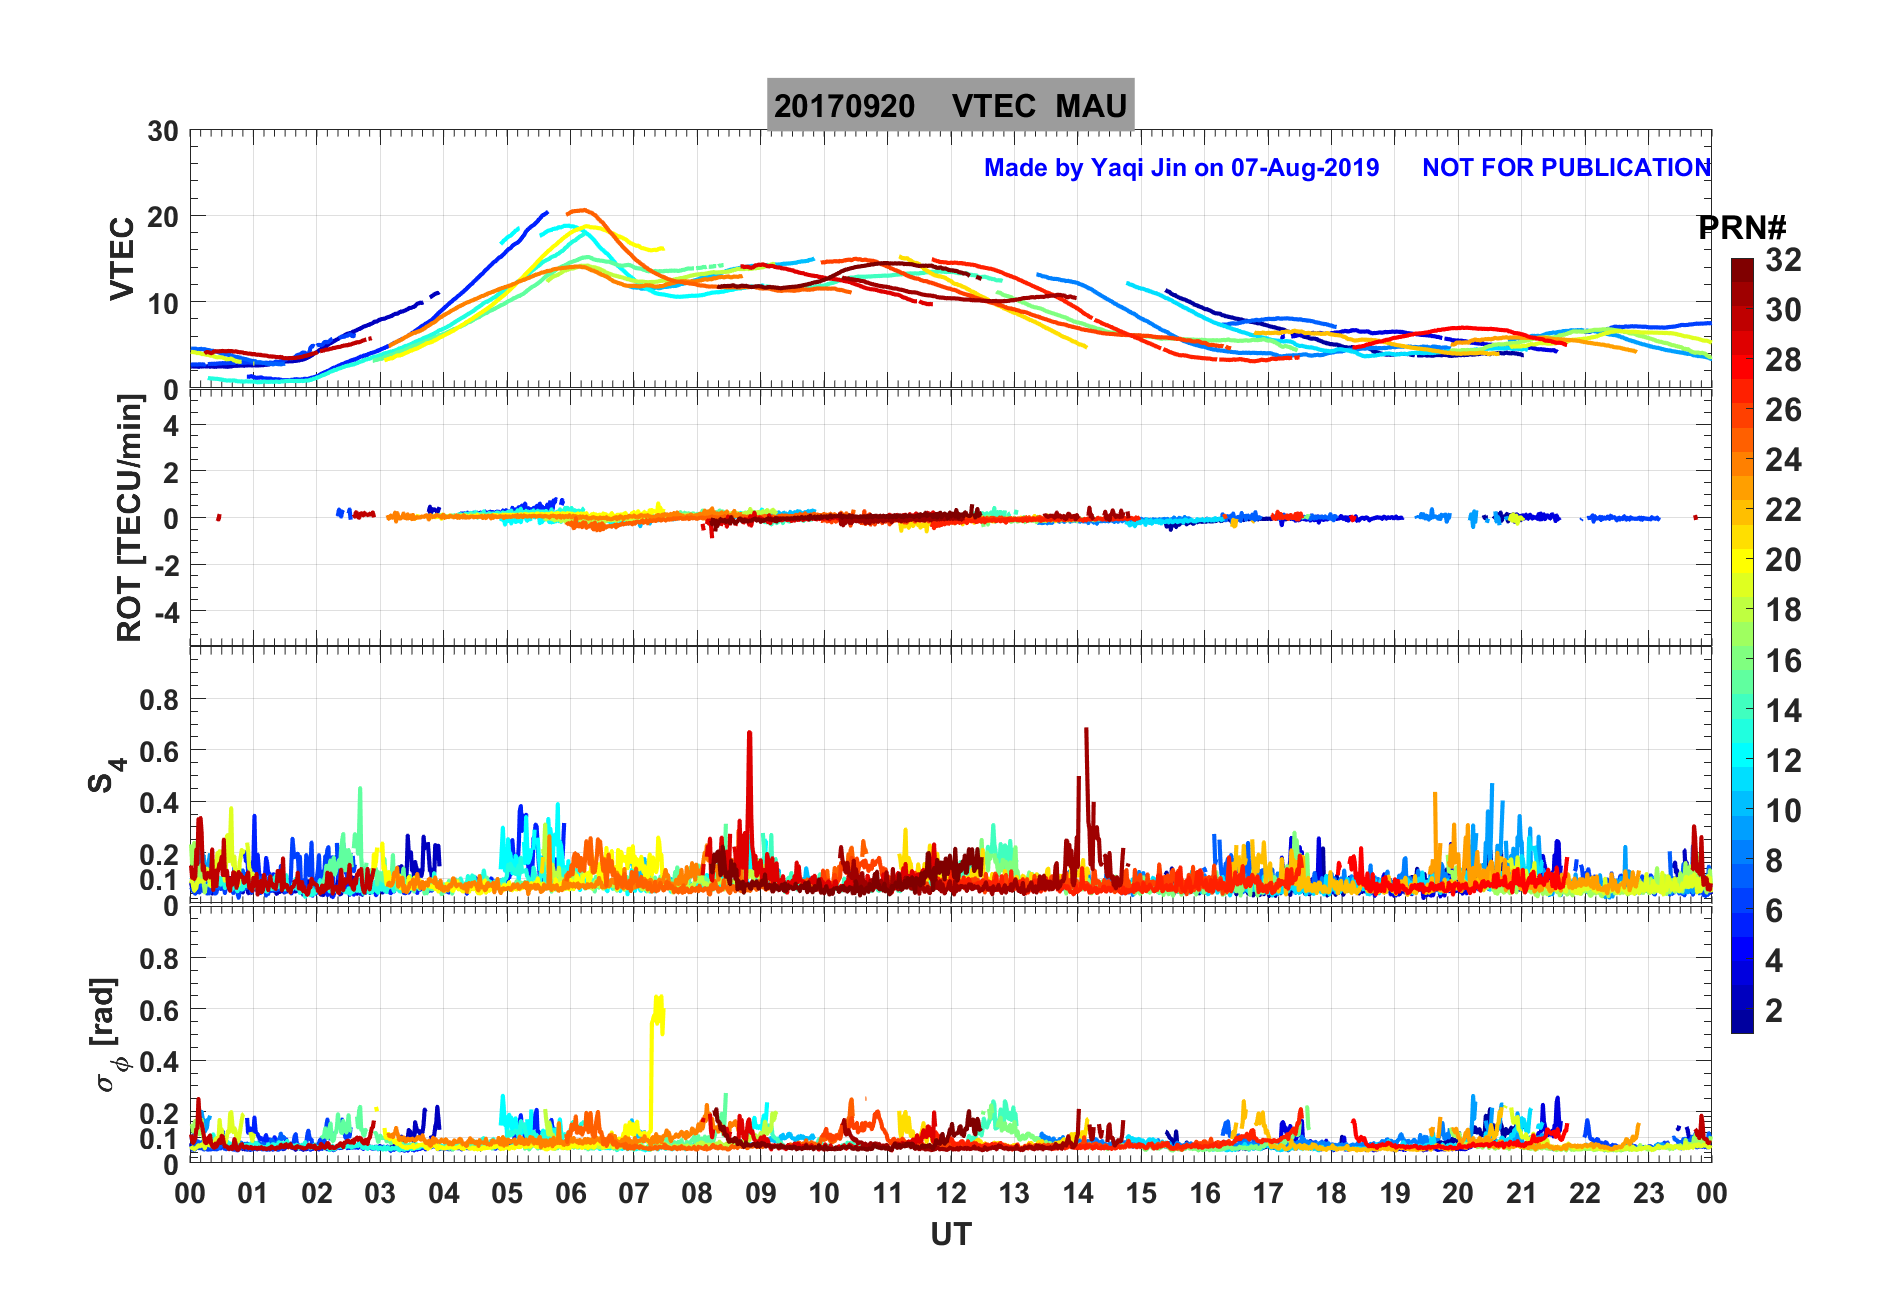Select the S4 y-axis label

point(107,775)
